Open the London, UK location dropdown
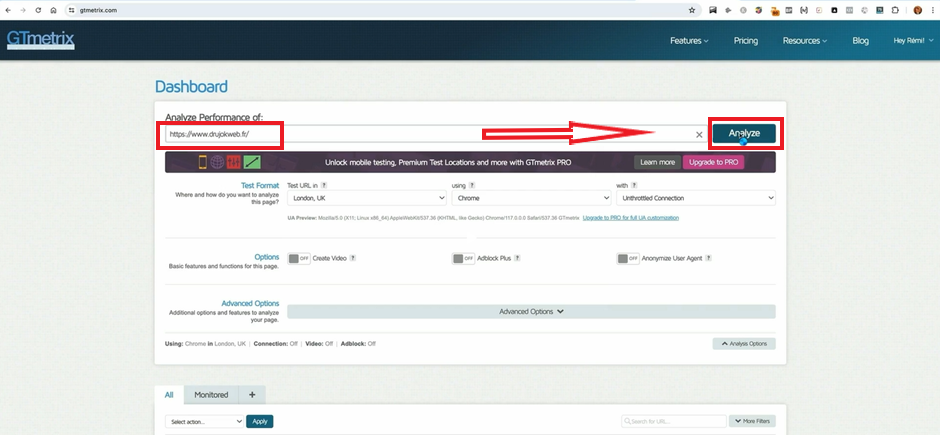940x435 pixels. pos(367,198)
